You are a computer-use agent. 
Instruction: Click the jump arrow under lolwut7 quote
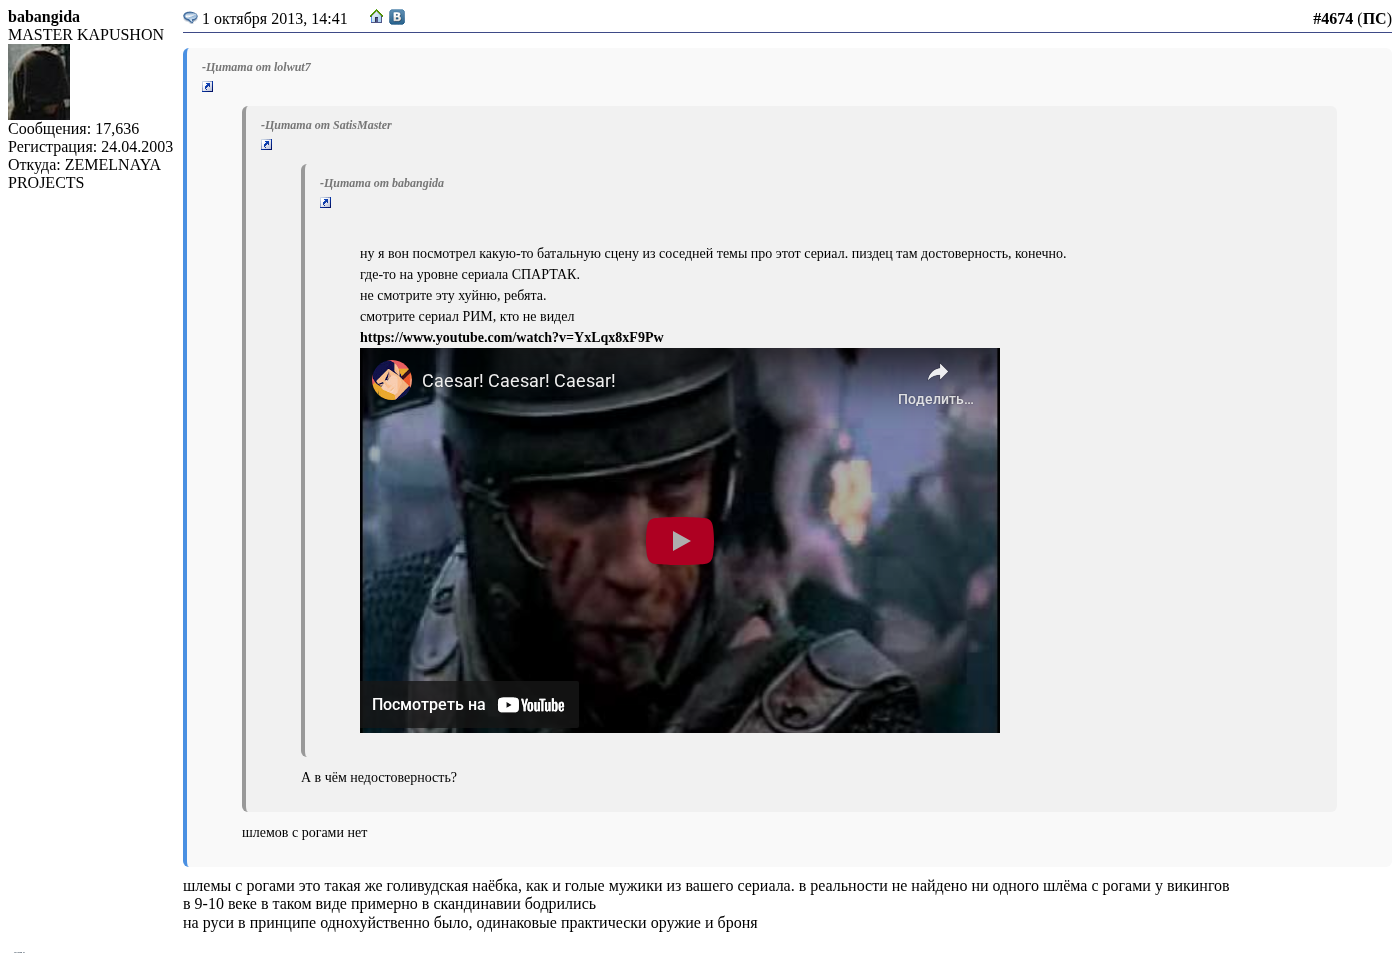coord(208,87)
